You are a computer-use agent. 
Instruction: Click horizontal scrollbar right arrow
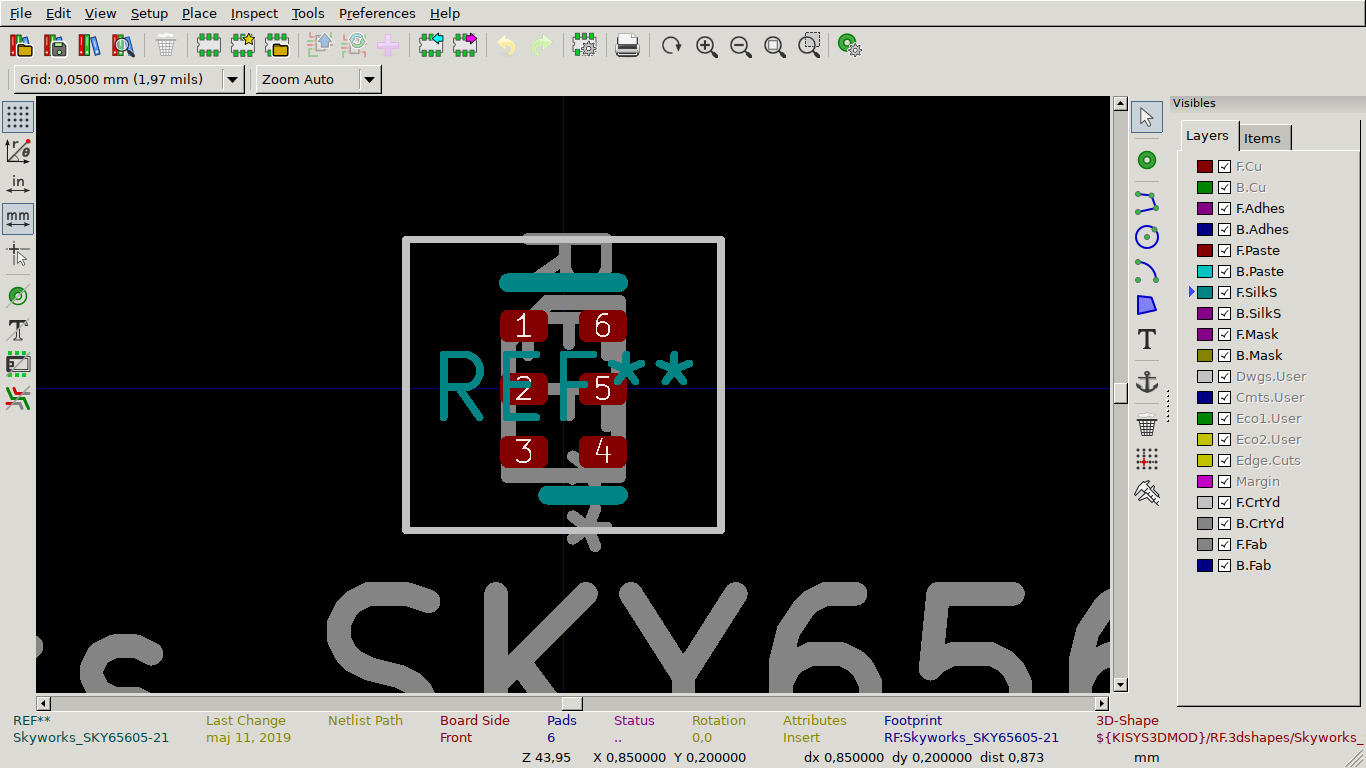click(1102, 703)
